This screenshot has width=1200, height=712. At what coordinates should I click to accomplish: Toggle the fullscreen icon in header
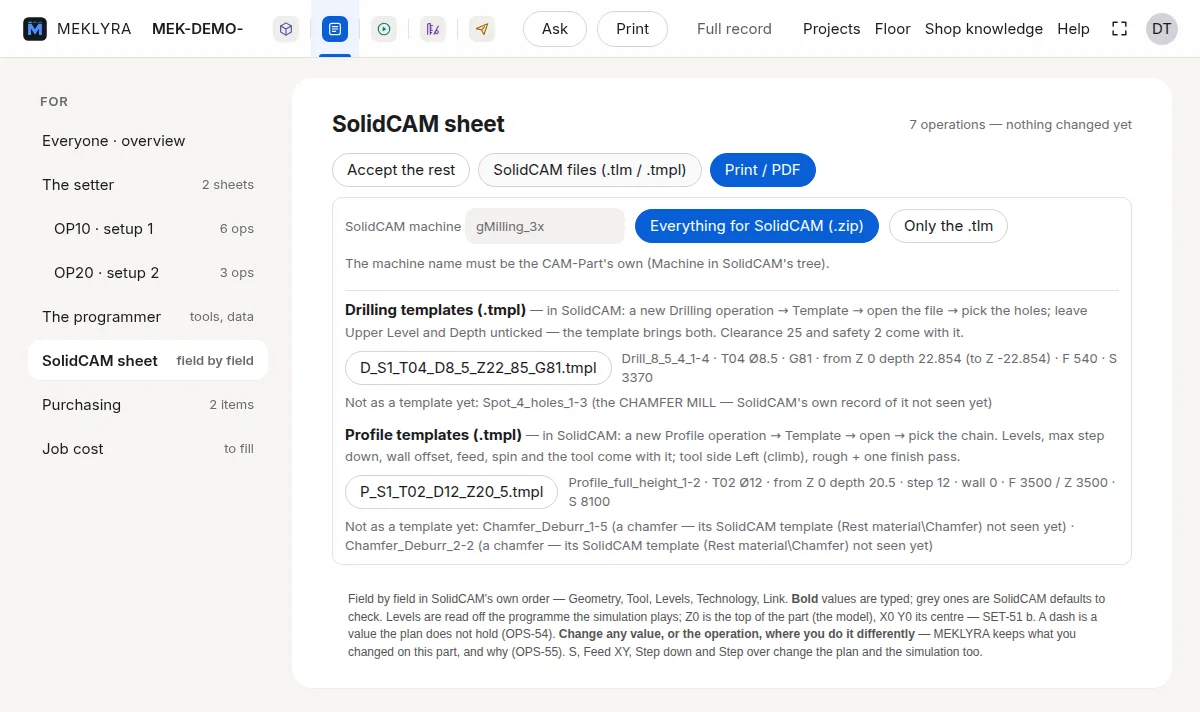[1120, 29]
